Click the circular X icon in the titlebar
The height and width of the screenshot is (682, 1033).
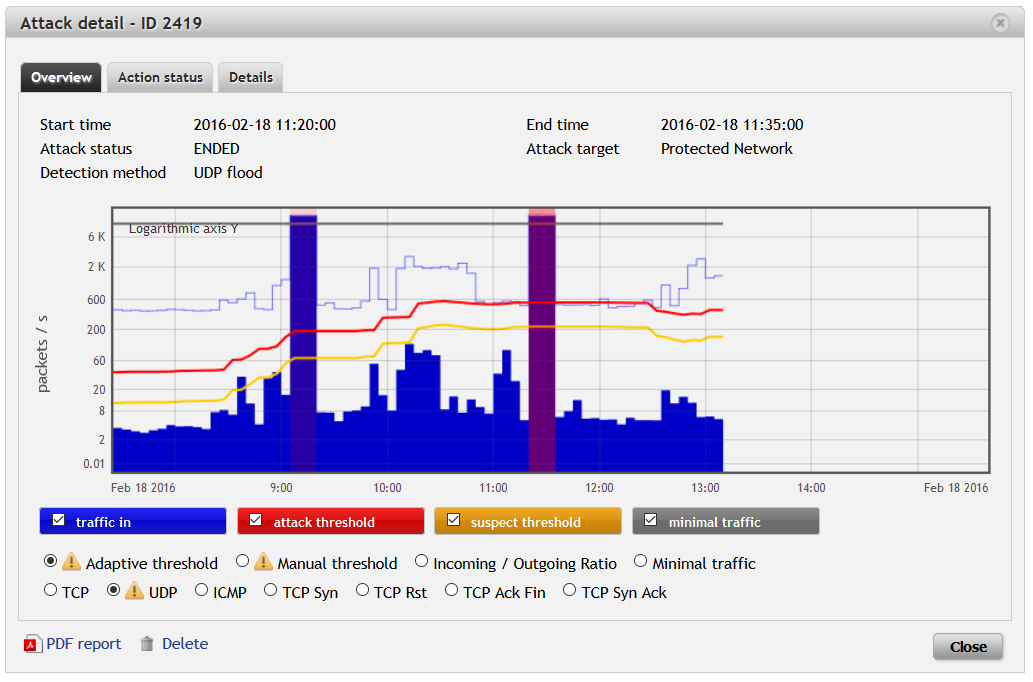[999, 22]
